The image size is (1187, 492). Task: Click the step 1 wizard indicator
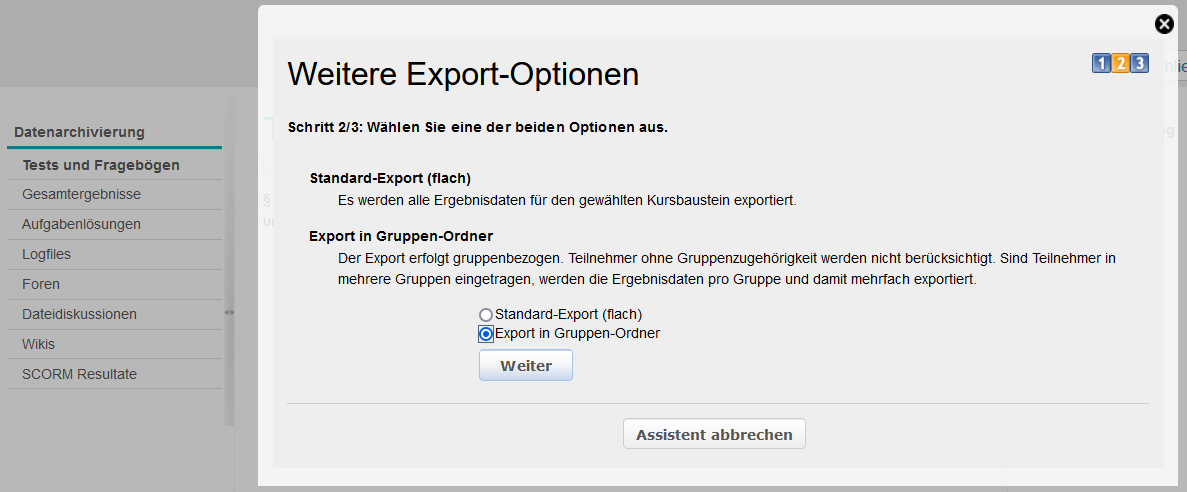[1101, 64]
